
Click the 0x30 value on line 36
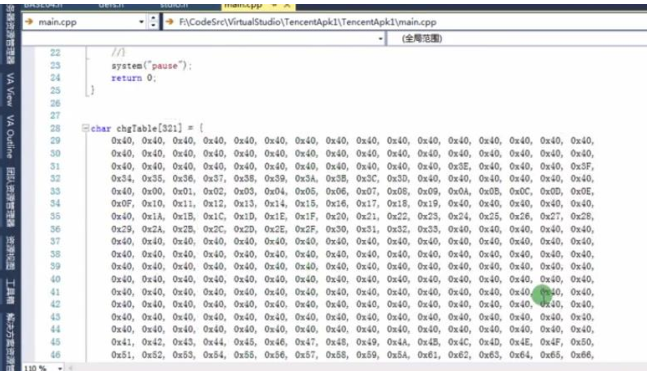(337, 229)
